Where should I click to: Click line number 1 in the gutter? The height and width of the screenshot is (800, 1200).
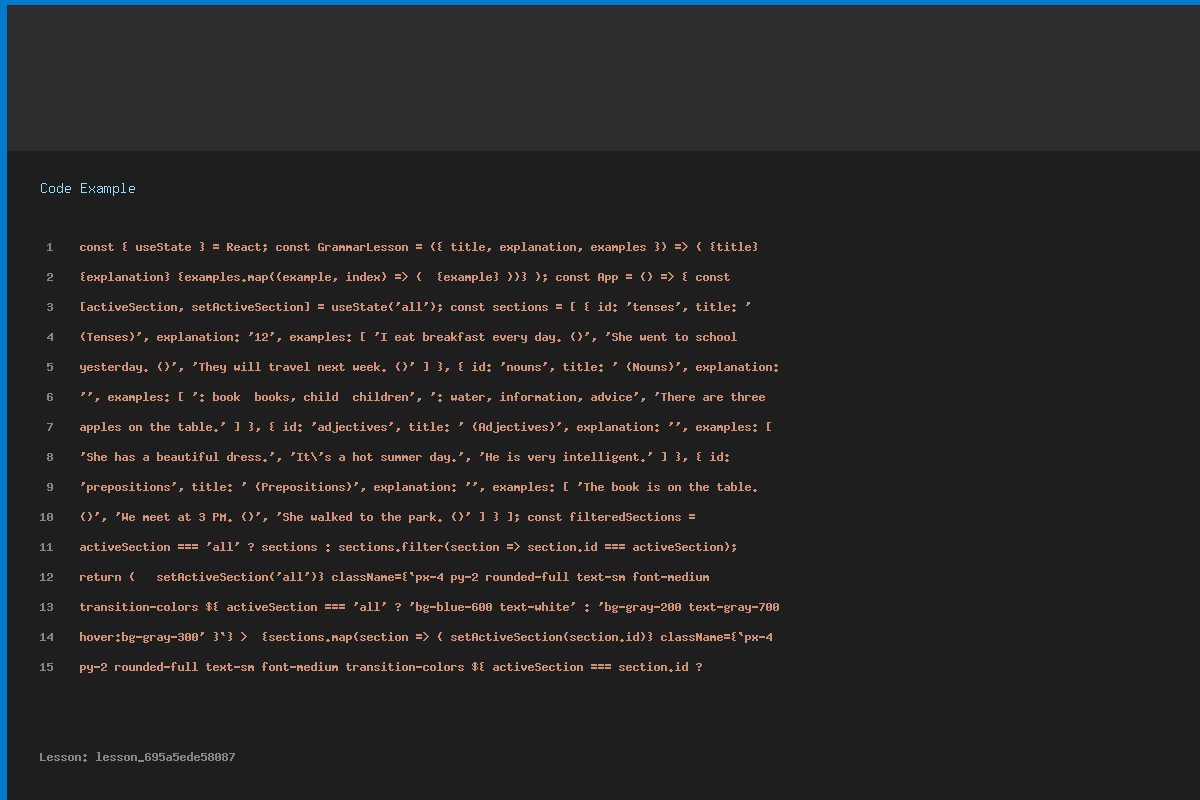pos(49,247)
